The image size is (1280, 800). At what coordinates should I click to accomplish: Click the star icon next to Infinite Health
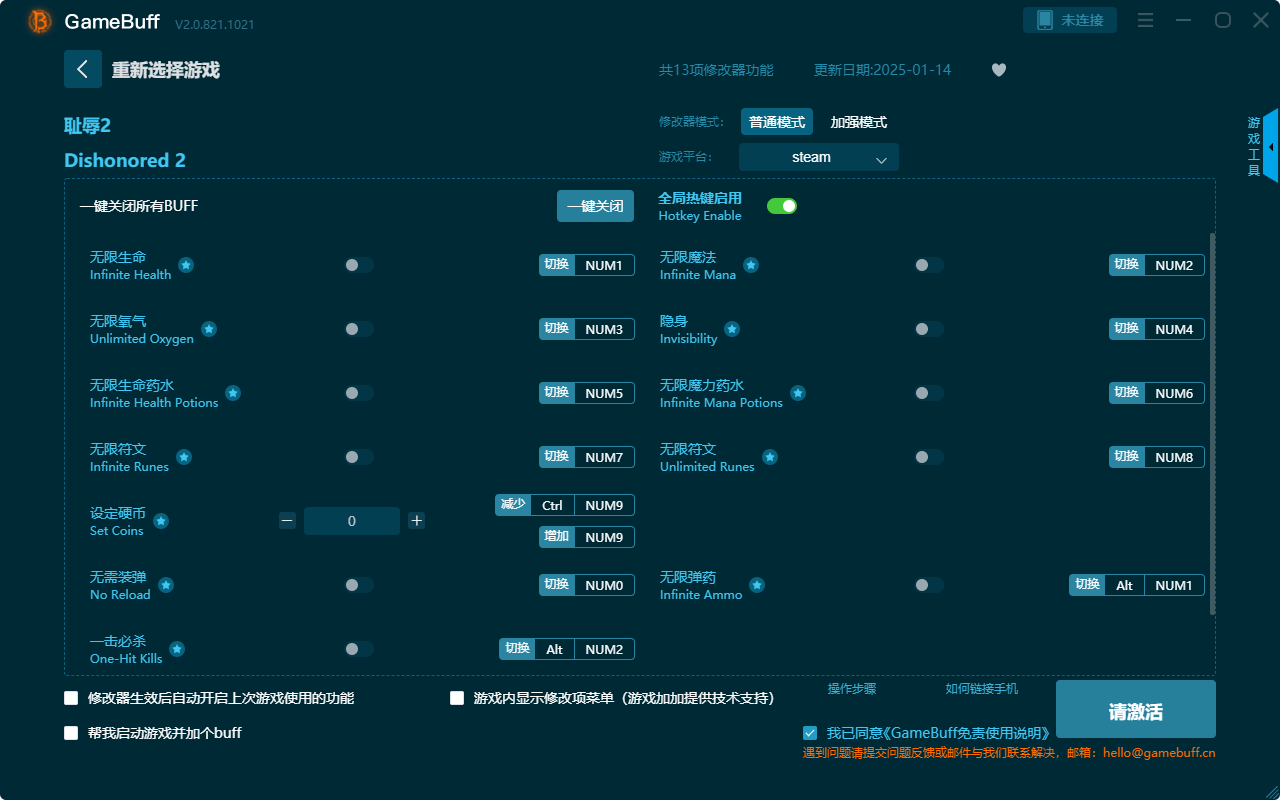(186, 265)
